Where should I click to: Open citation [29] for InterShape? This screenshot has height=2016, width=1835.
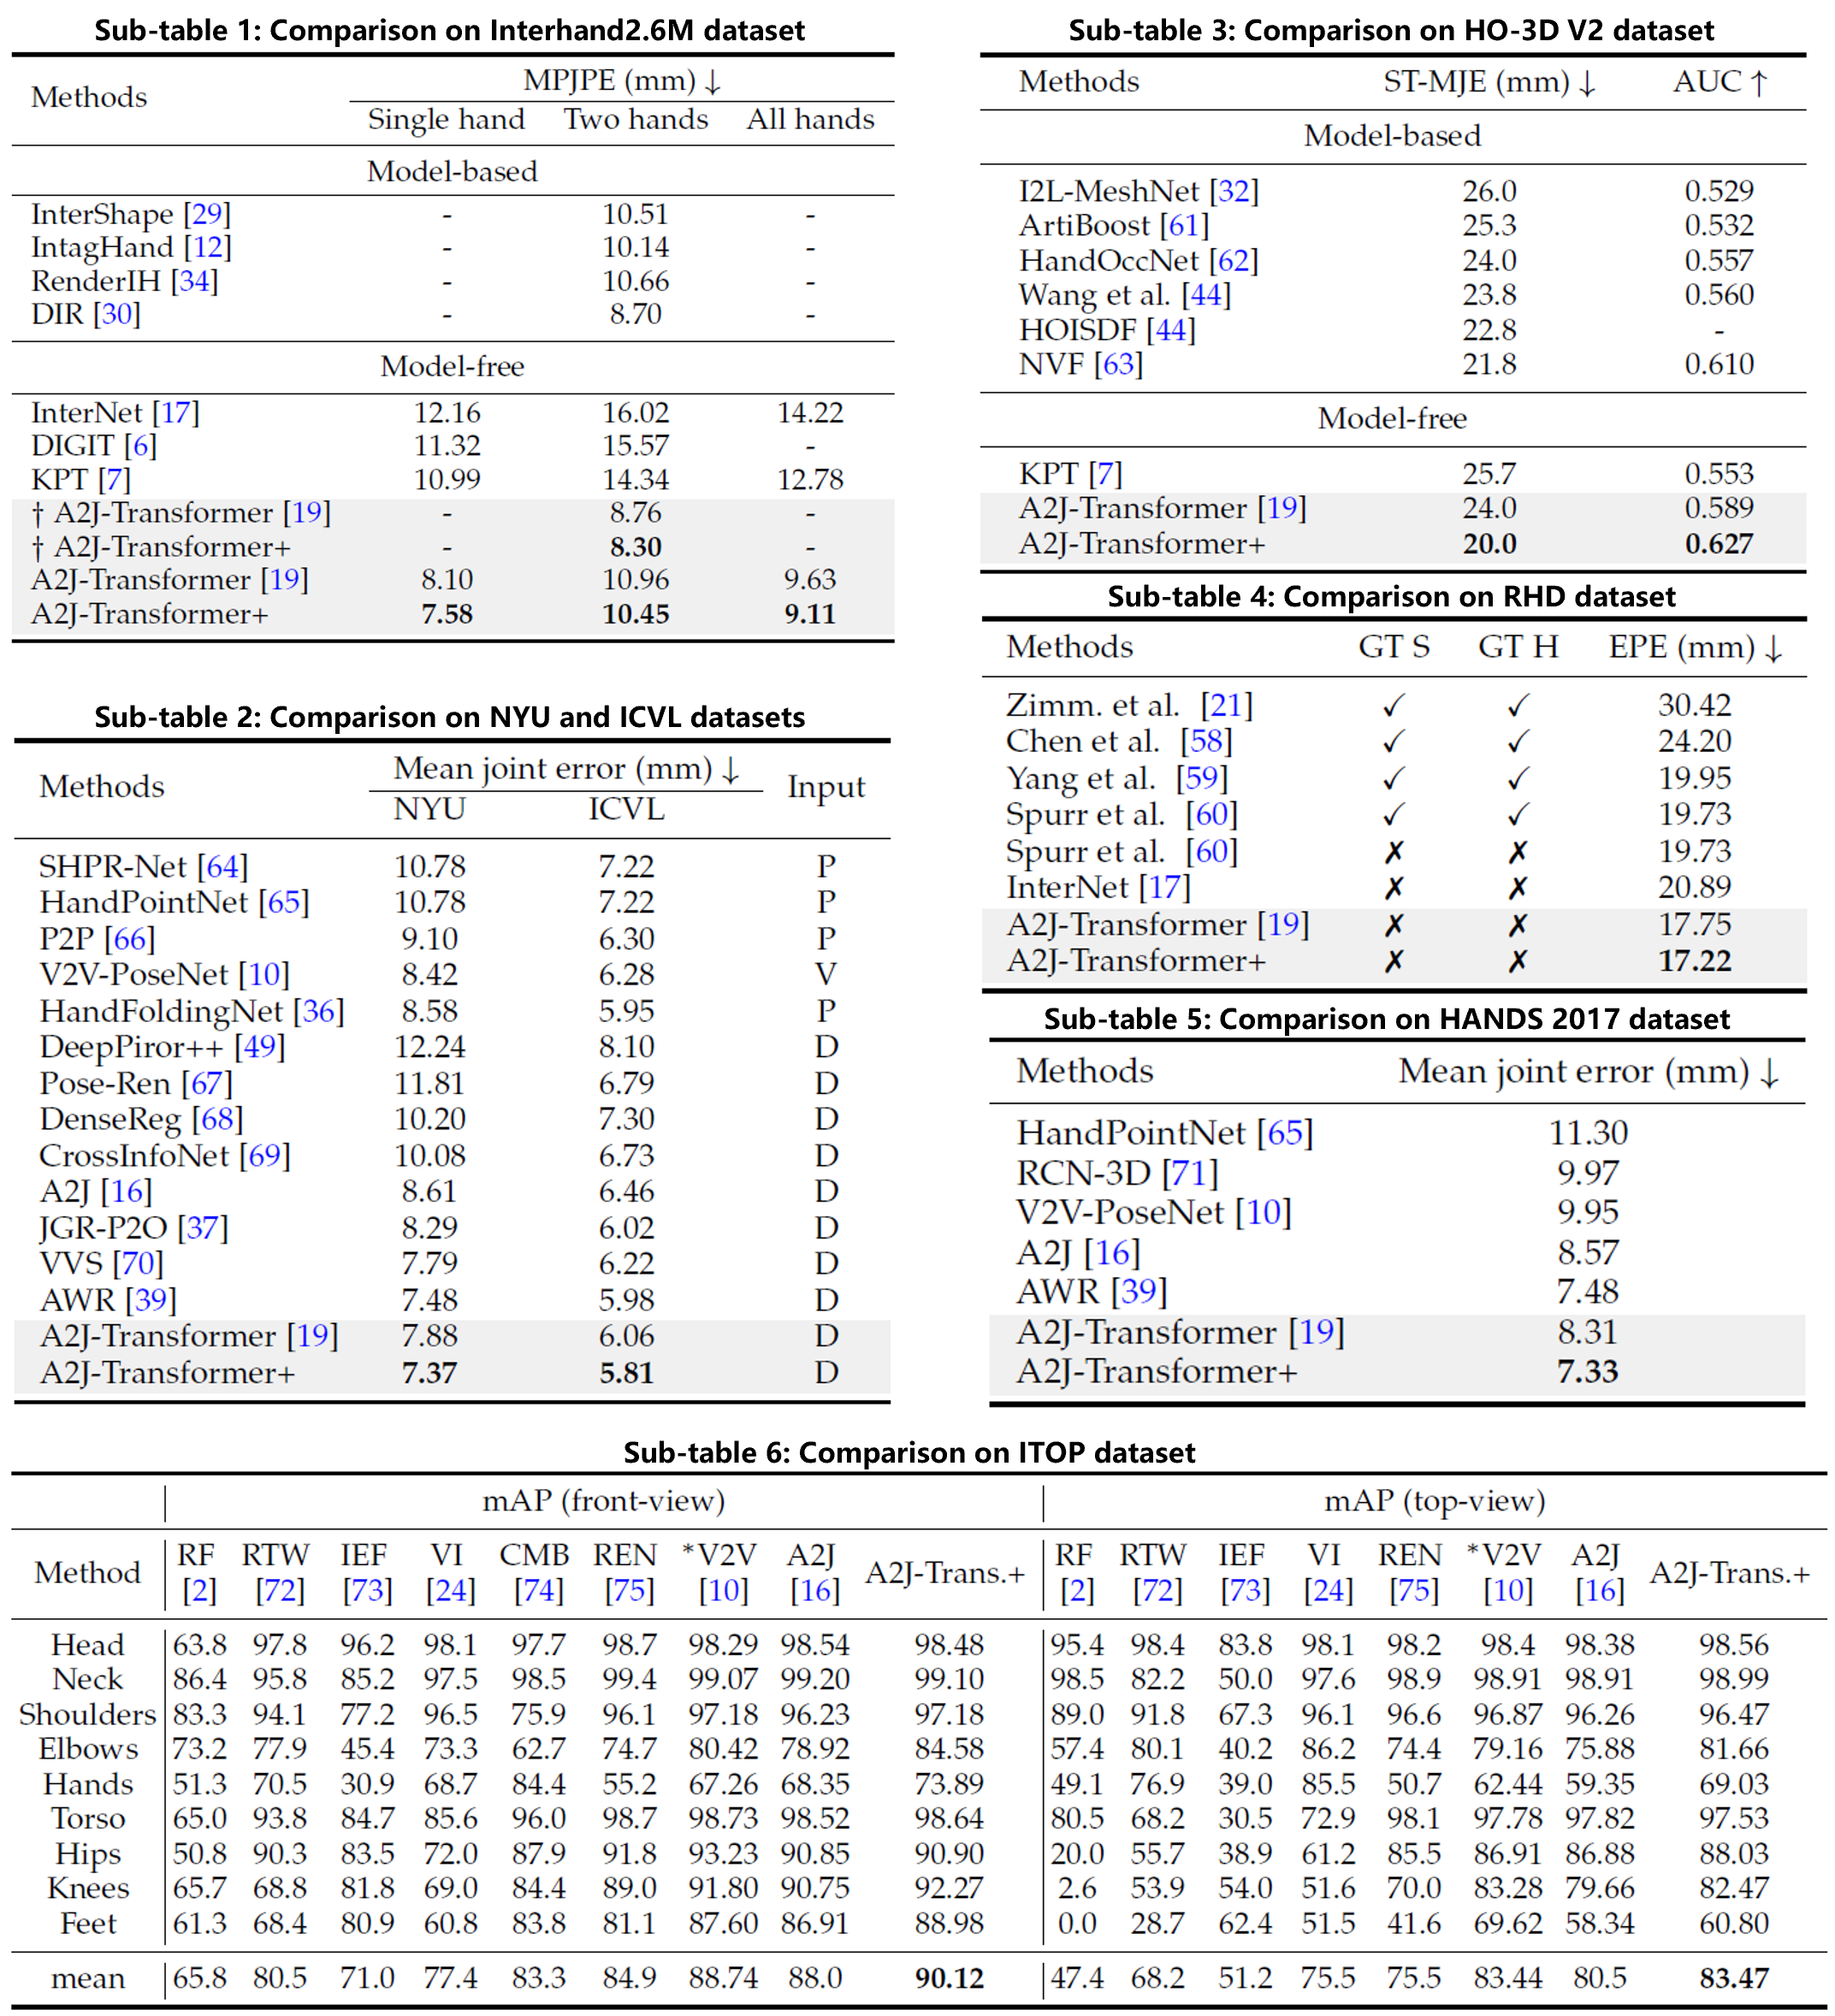click(x=208, y=213)
